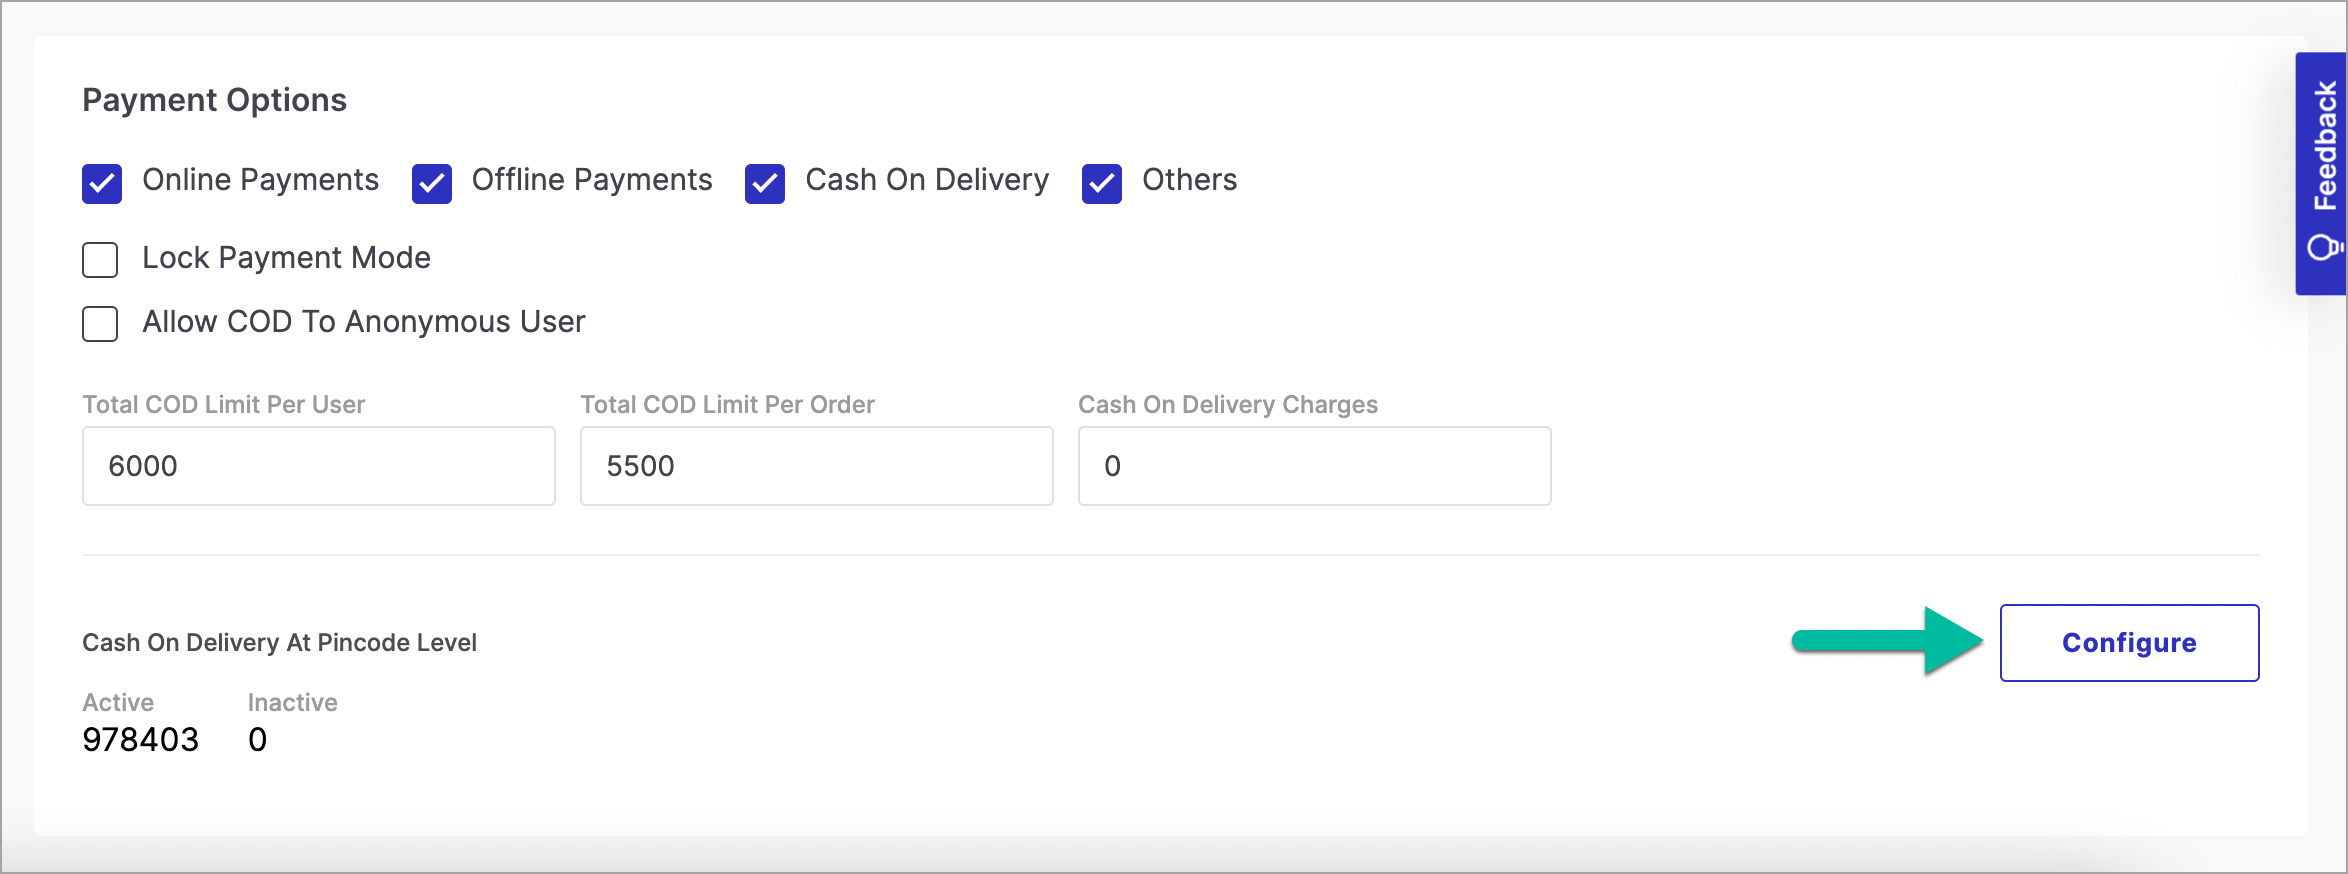Image resolution: width=2348 pixels, height=874 pixels.
Task: Check Allow COD To Anonymous User
Action: tap(100, 324)
